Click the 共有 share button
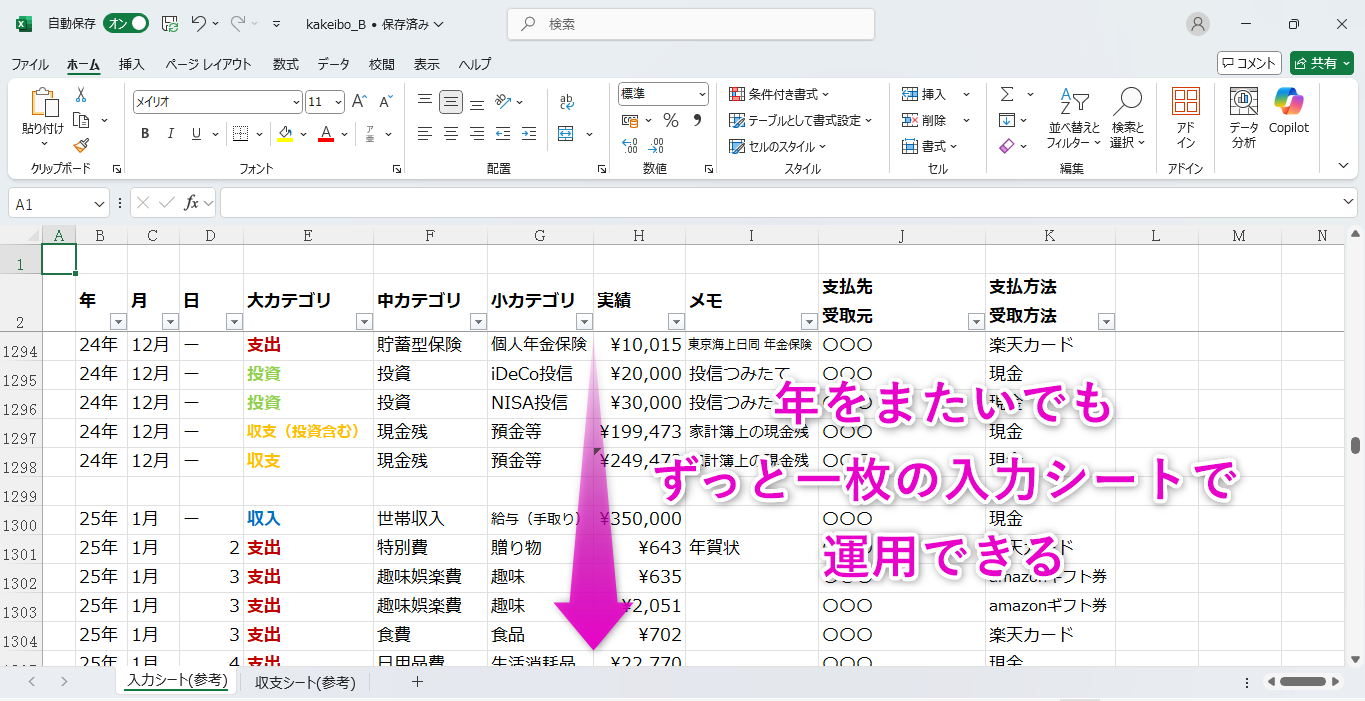Image resolution: width=1365 pixels, height=701 pixels. [1321, 63]
